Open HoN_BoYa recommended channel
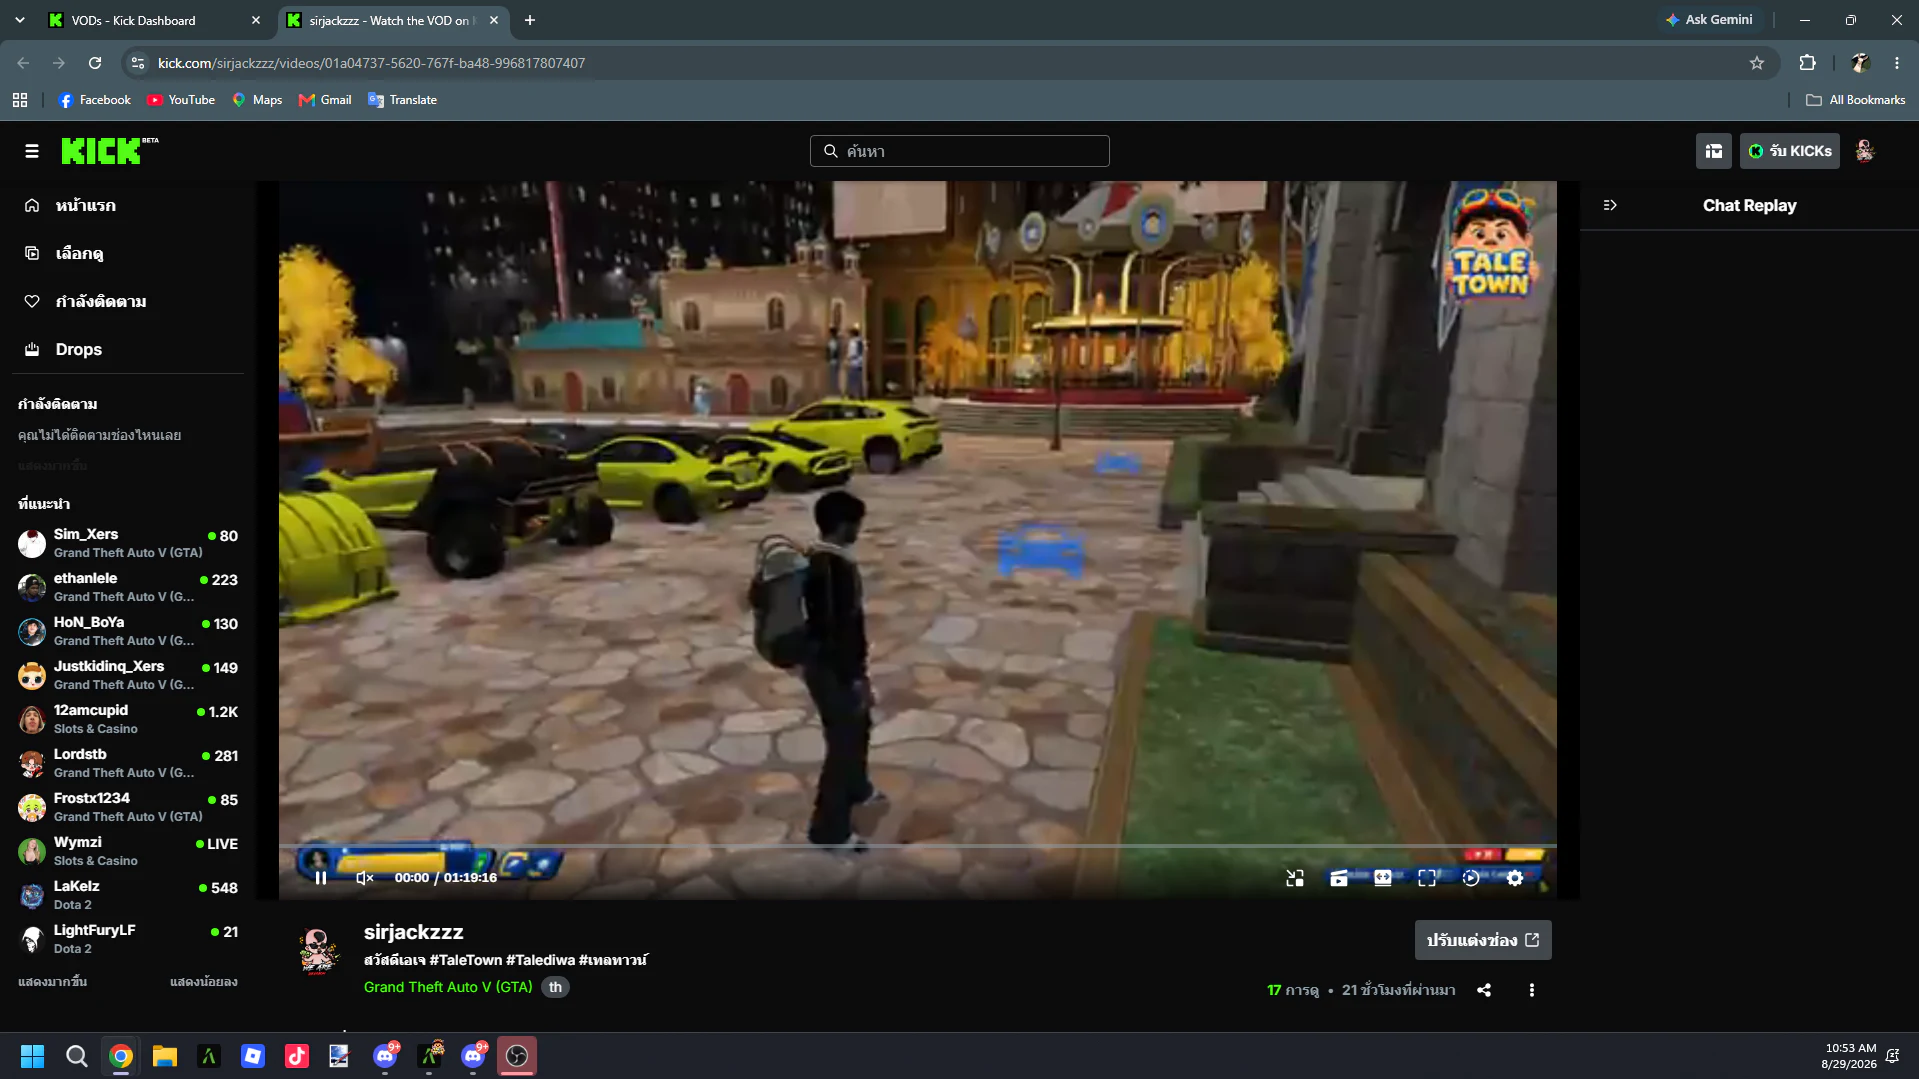This screenshot has width=1919, height=1079. tap(128, 631)
